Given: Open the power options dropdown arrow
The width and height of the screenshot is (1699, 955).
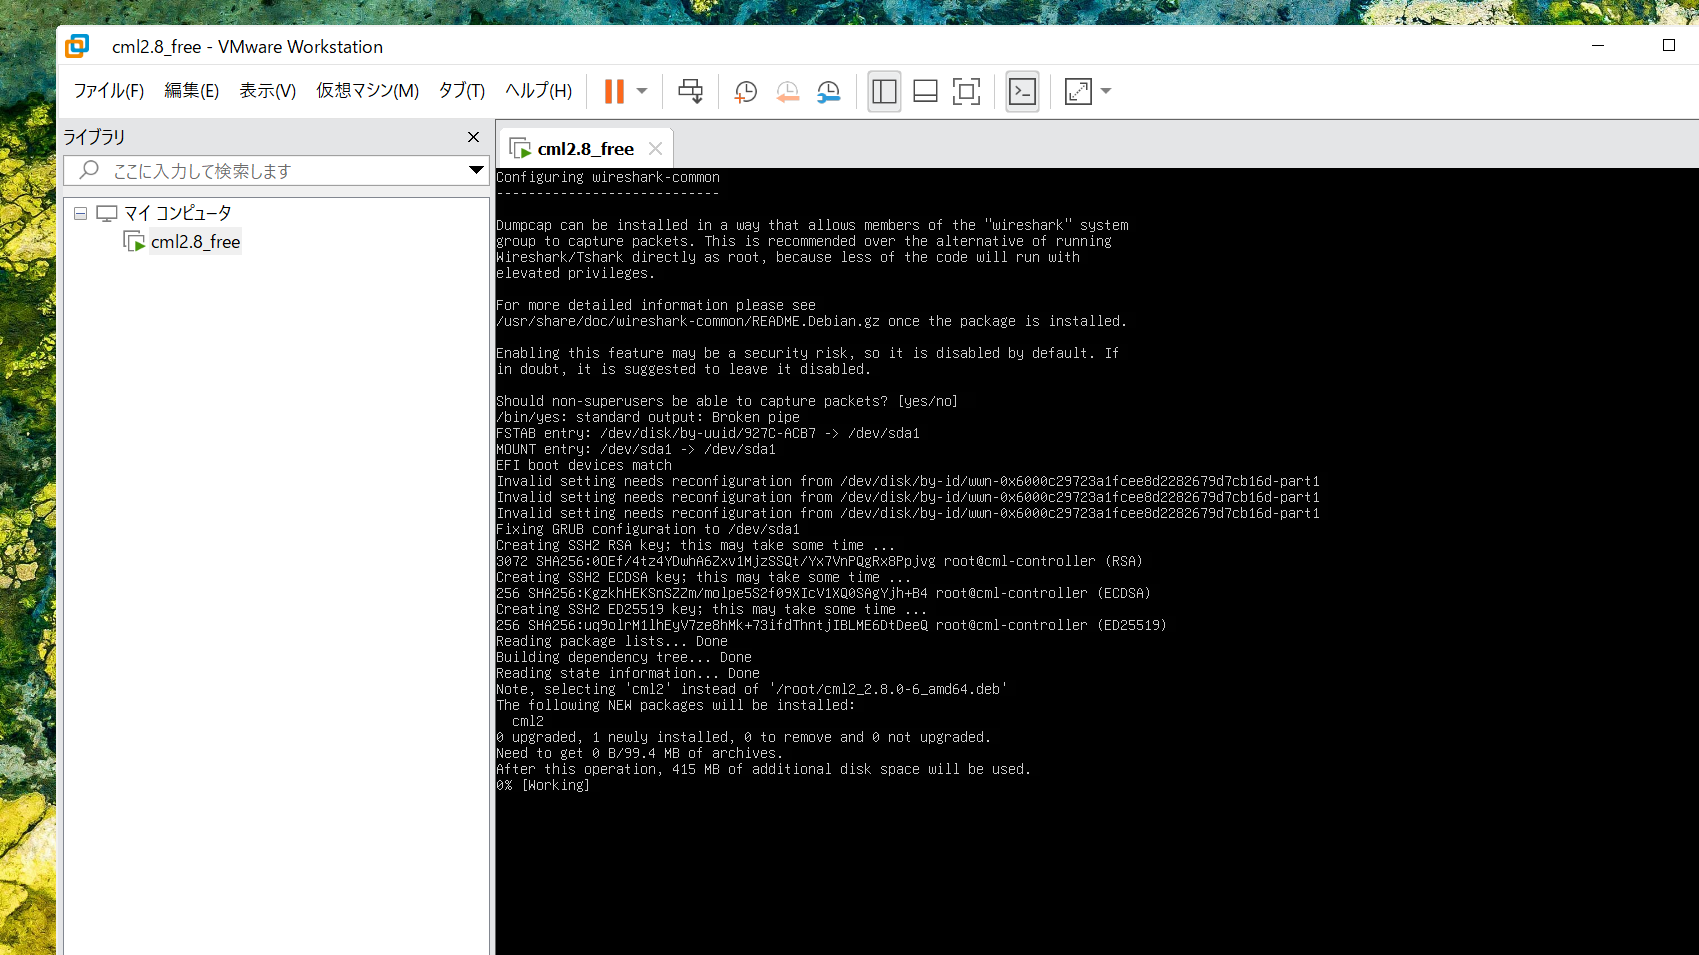Looking at the screenshot, I should tap(642, 91).
